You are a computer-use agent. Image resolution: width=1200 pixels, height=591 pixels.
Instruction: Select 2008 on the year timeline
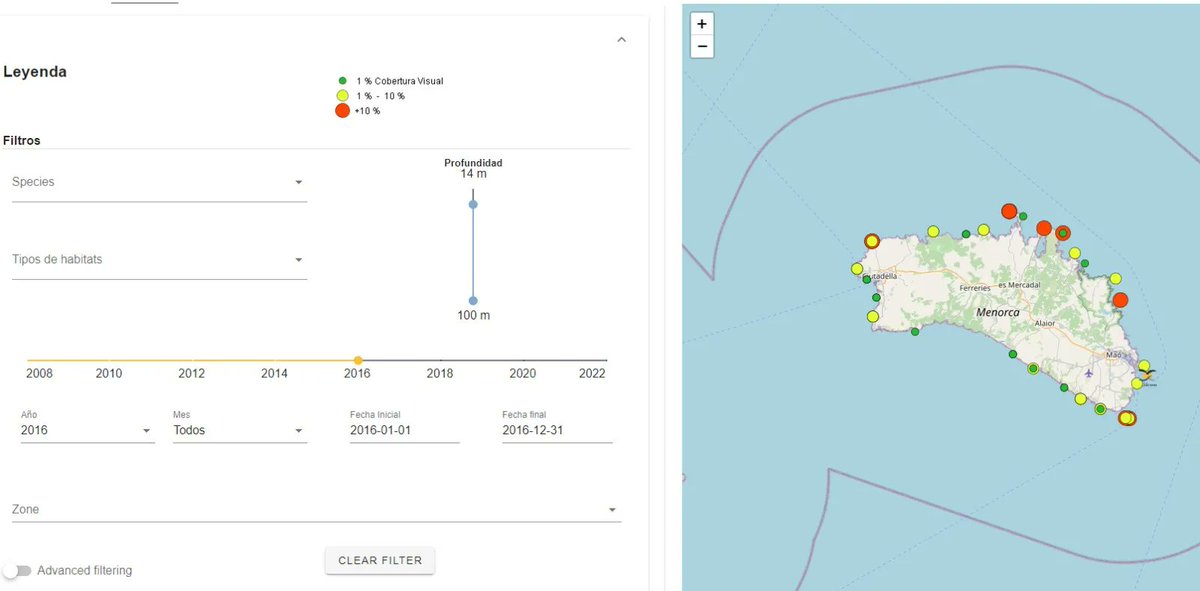(40, 374)
